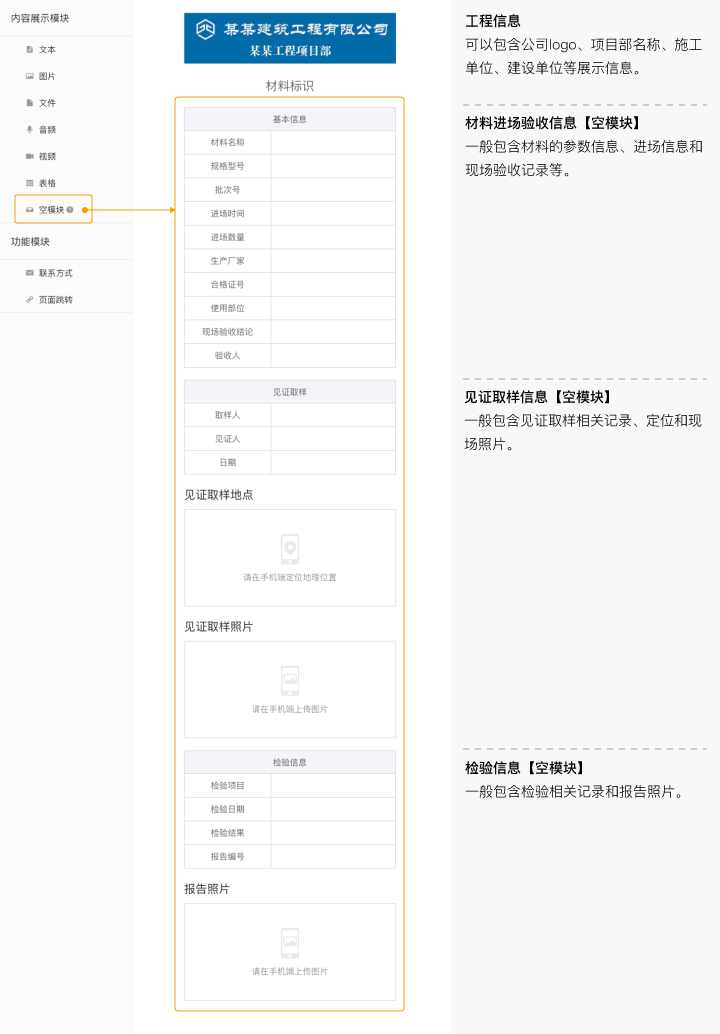Click the 使用部位 value field
Screen dimensions: 720x1034
(333, 309)
